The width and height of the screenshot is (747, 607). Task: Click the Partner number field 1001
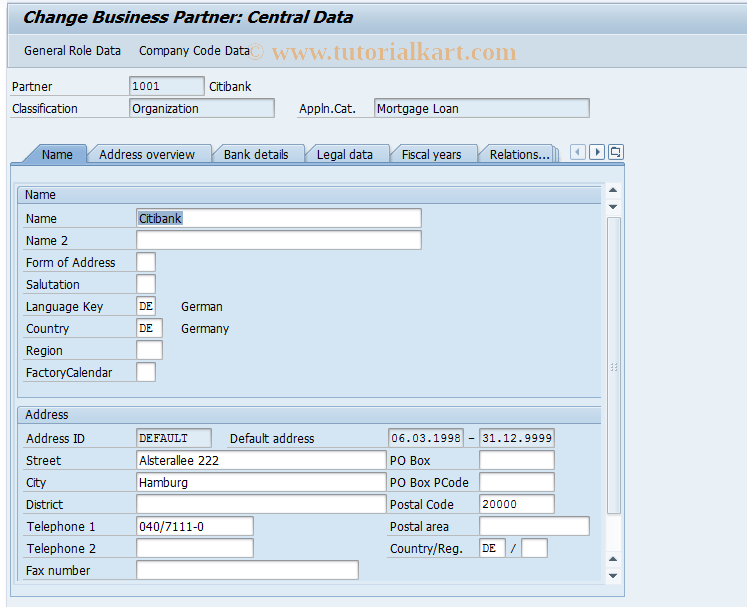pos(167,86)
